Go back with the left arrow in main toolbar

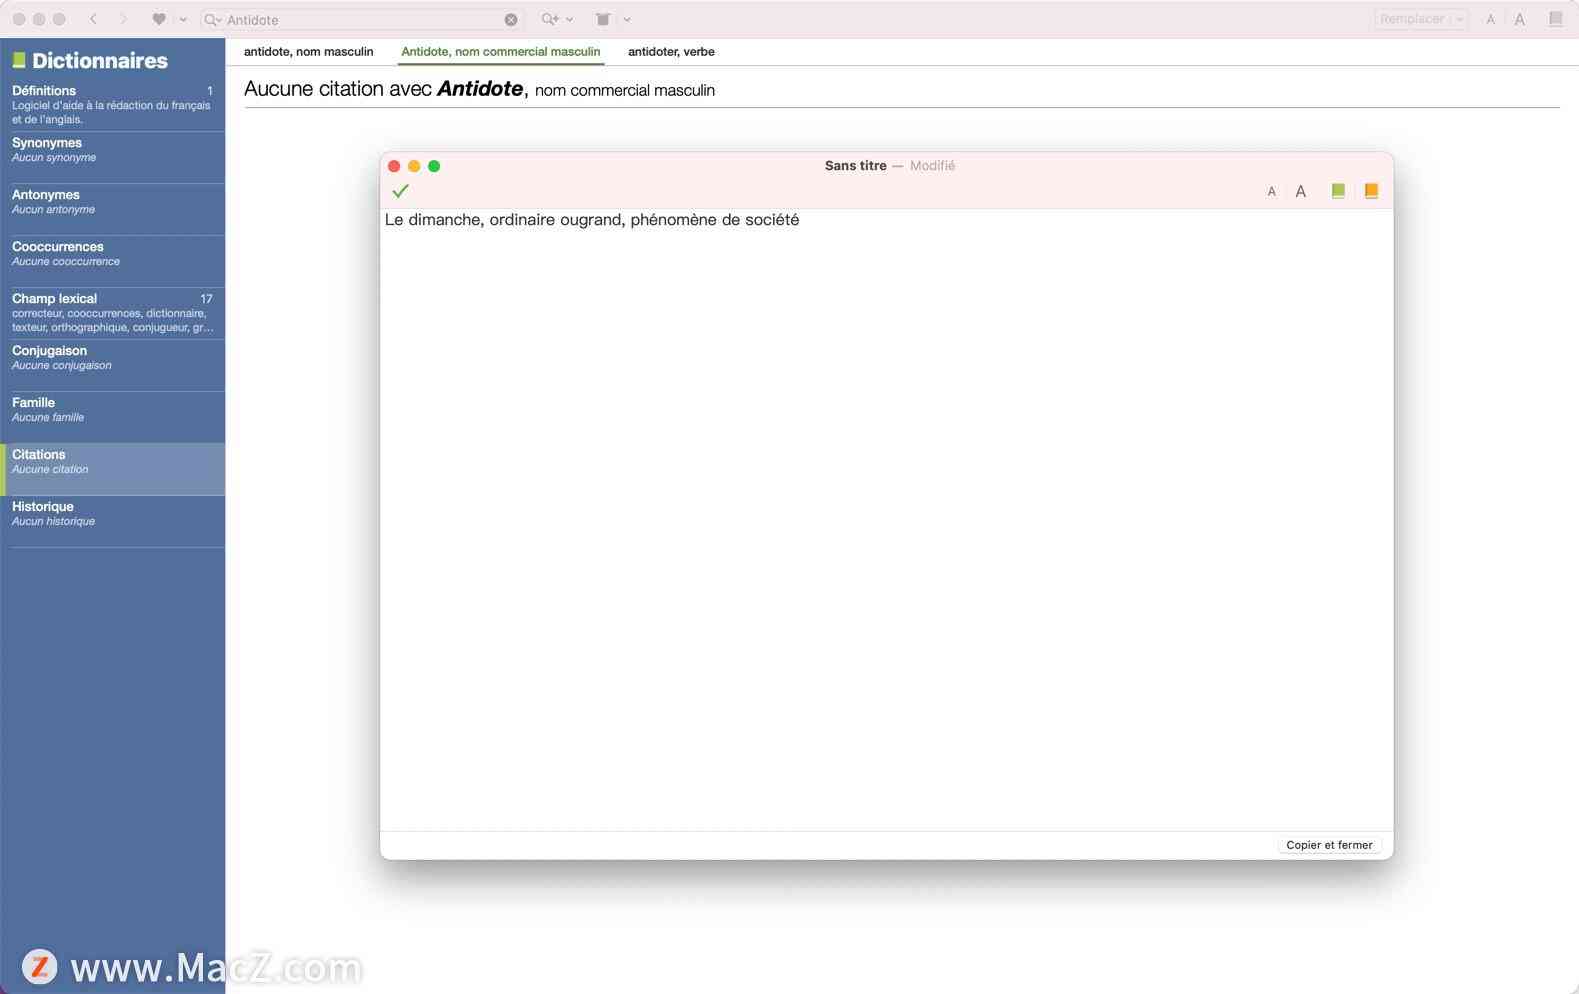pyautogui.click(x=94, y=19)
